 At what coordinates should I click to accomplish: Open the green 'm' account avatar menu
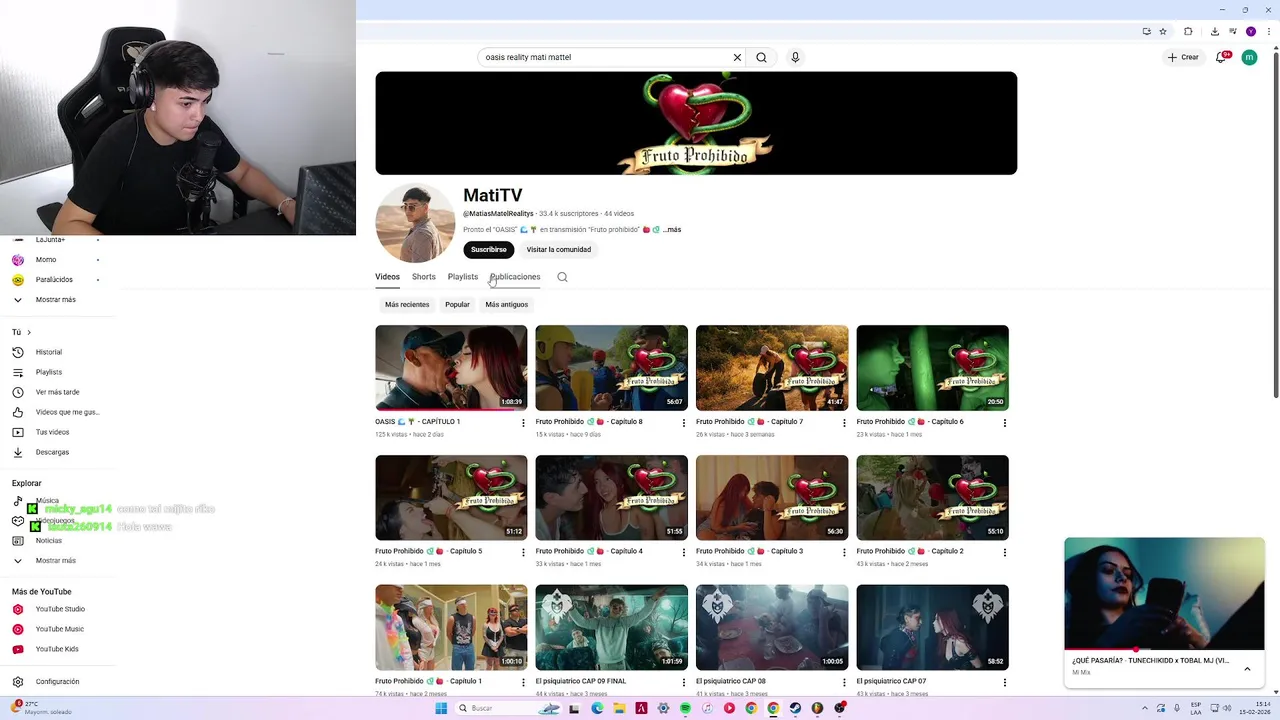(x=1249, y=57)
